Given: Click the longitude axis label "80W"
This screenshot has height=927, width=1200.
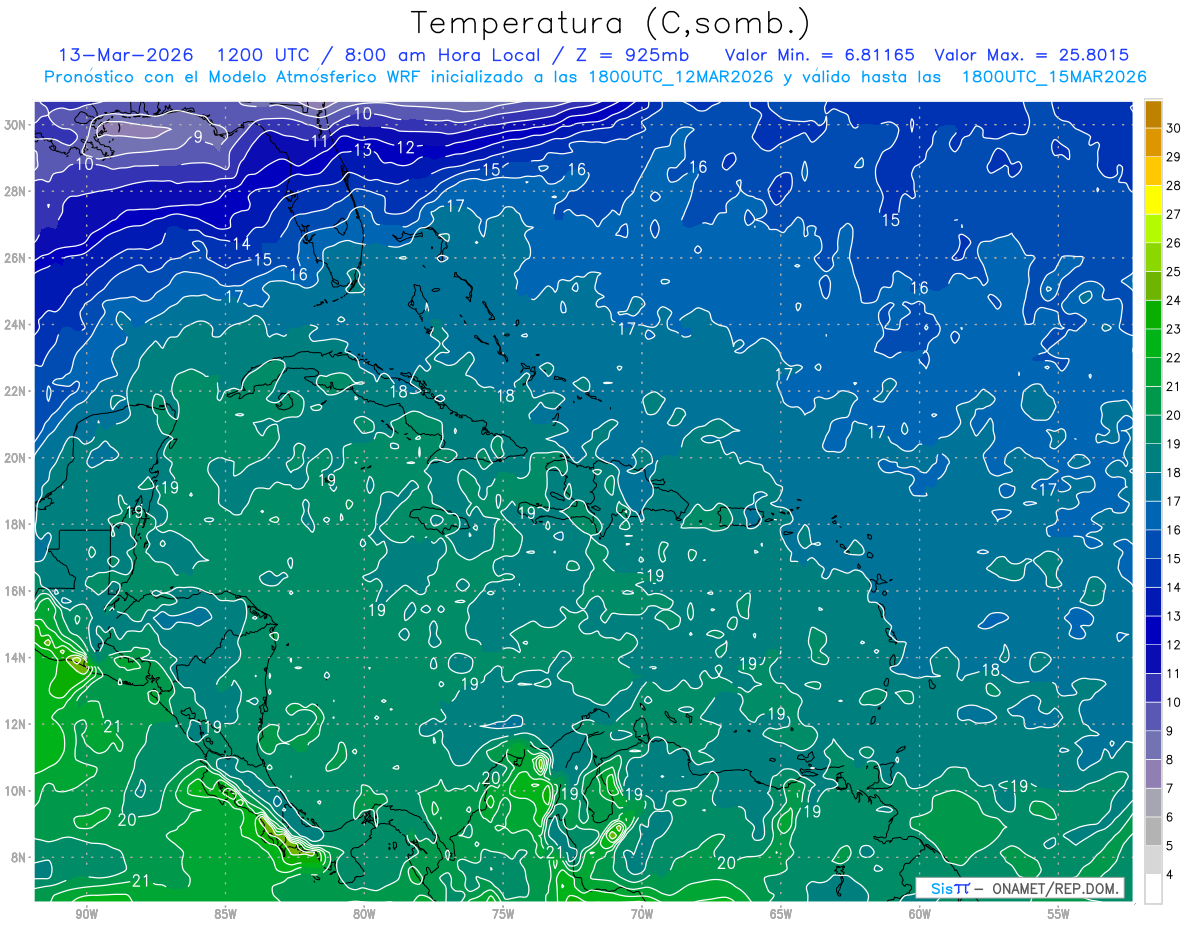Looking at the screenshot, I should coord(364,914).
